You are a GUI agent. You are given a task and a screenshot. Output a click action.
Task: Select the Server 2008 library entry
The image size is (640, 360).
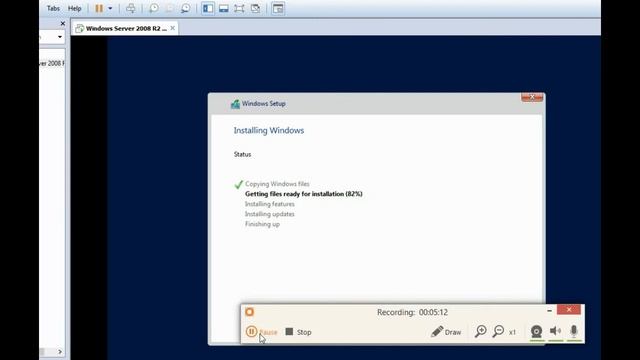coord(52,63)
